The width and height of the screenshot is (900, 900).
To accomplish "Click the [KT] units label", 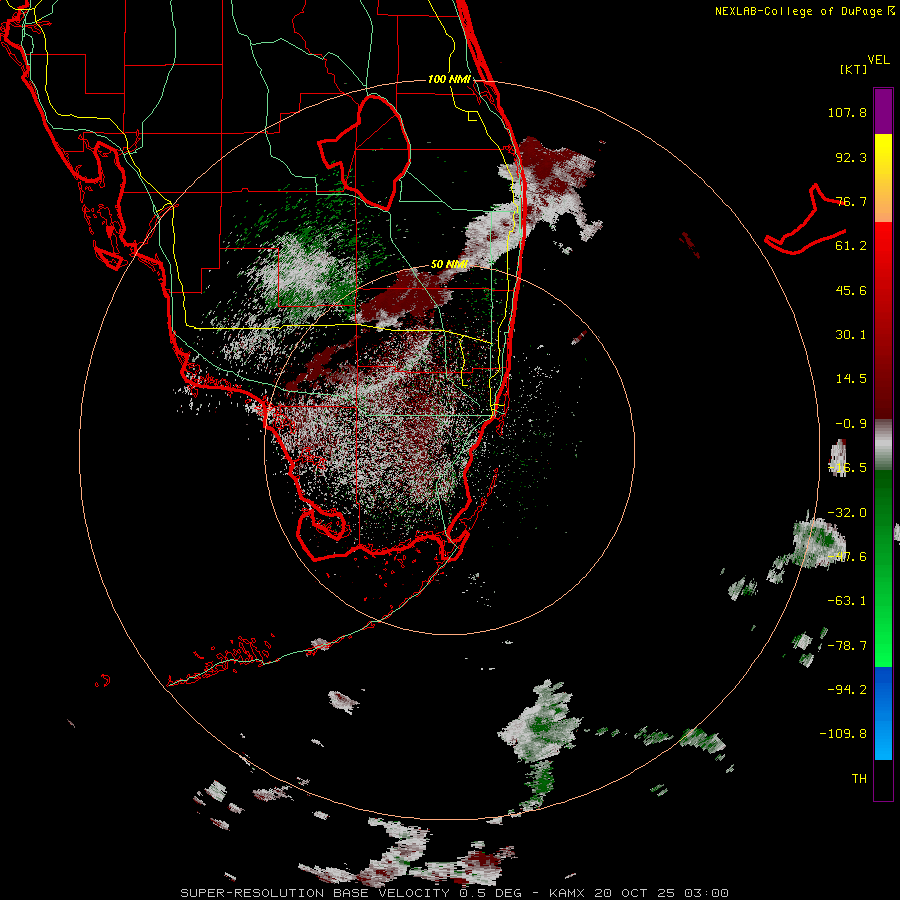I will pyautogui.click(x=854, y=69).
